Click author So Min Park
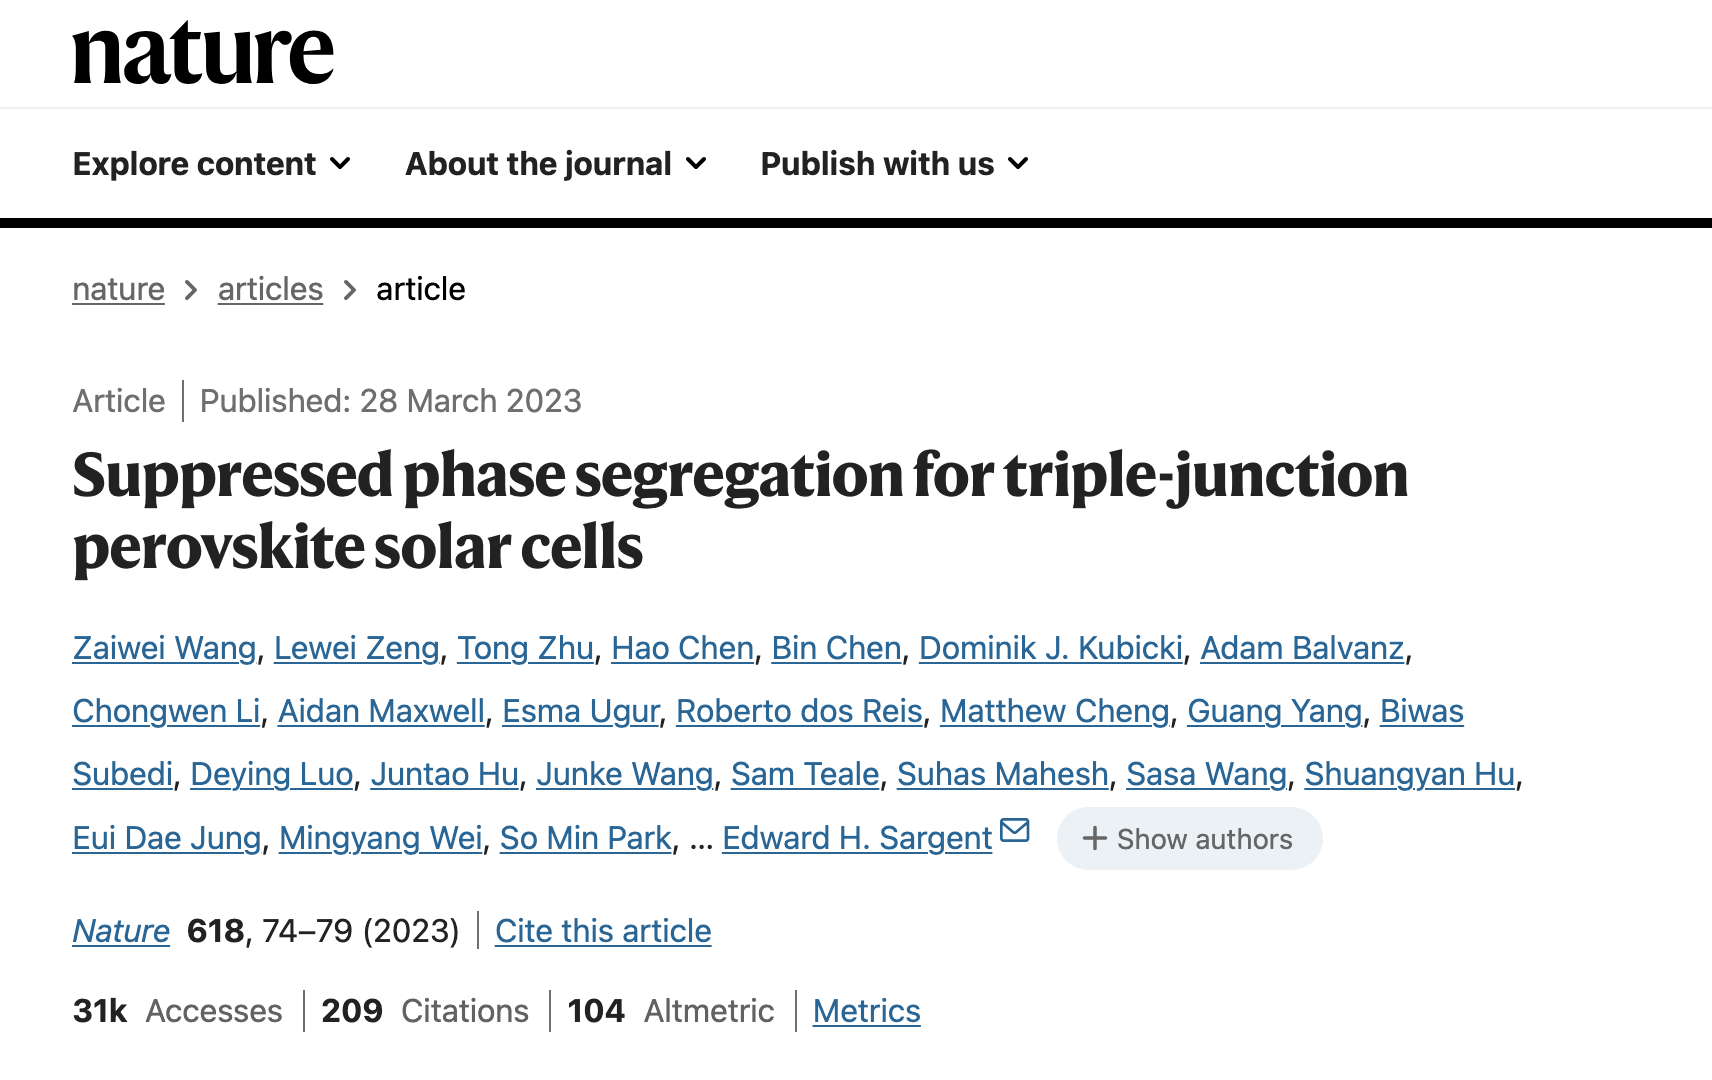 coord(585,838)
